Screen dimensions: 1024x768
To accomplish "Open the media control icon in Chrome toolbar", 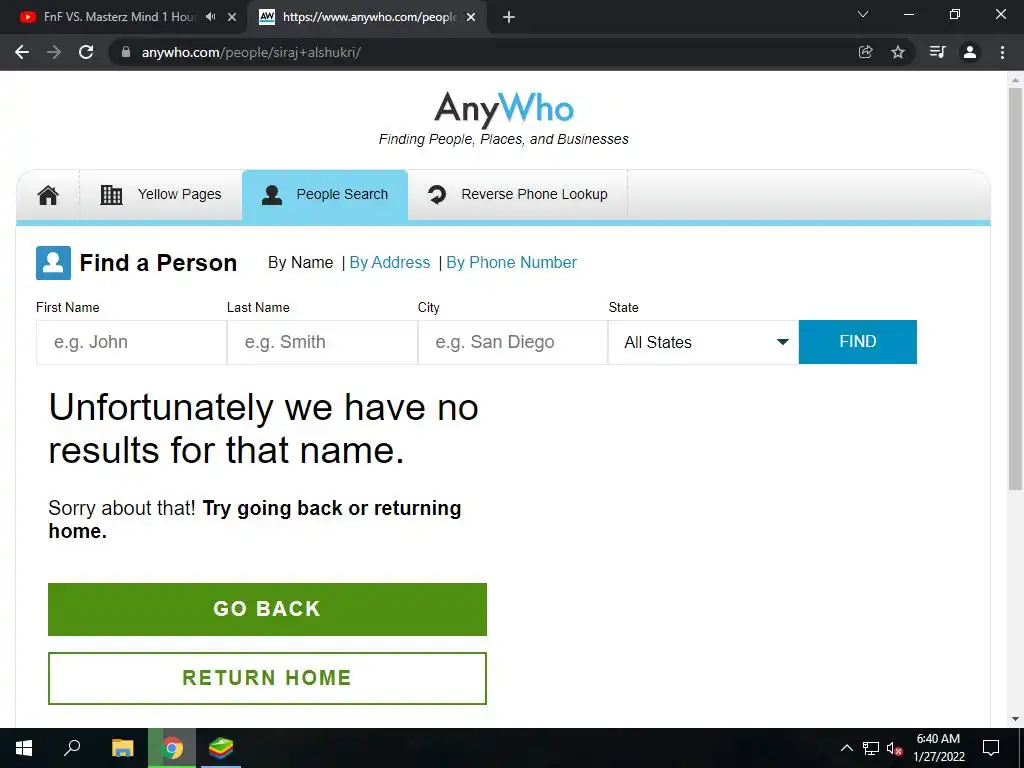I will [937, 52].
